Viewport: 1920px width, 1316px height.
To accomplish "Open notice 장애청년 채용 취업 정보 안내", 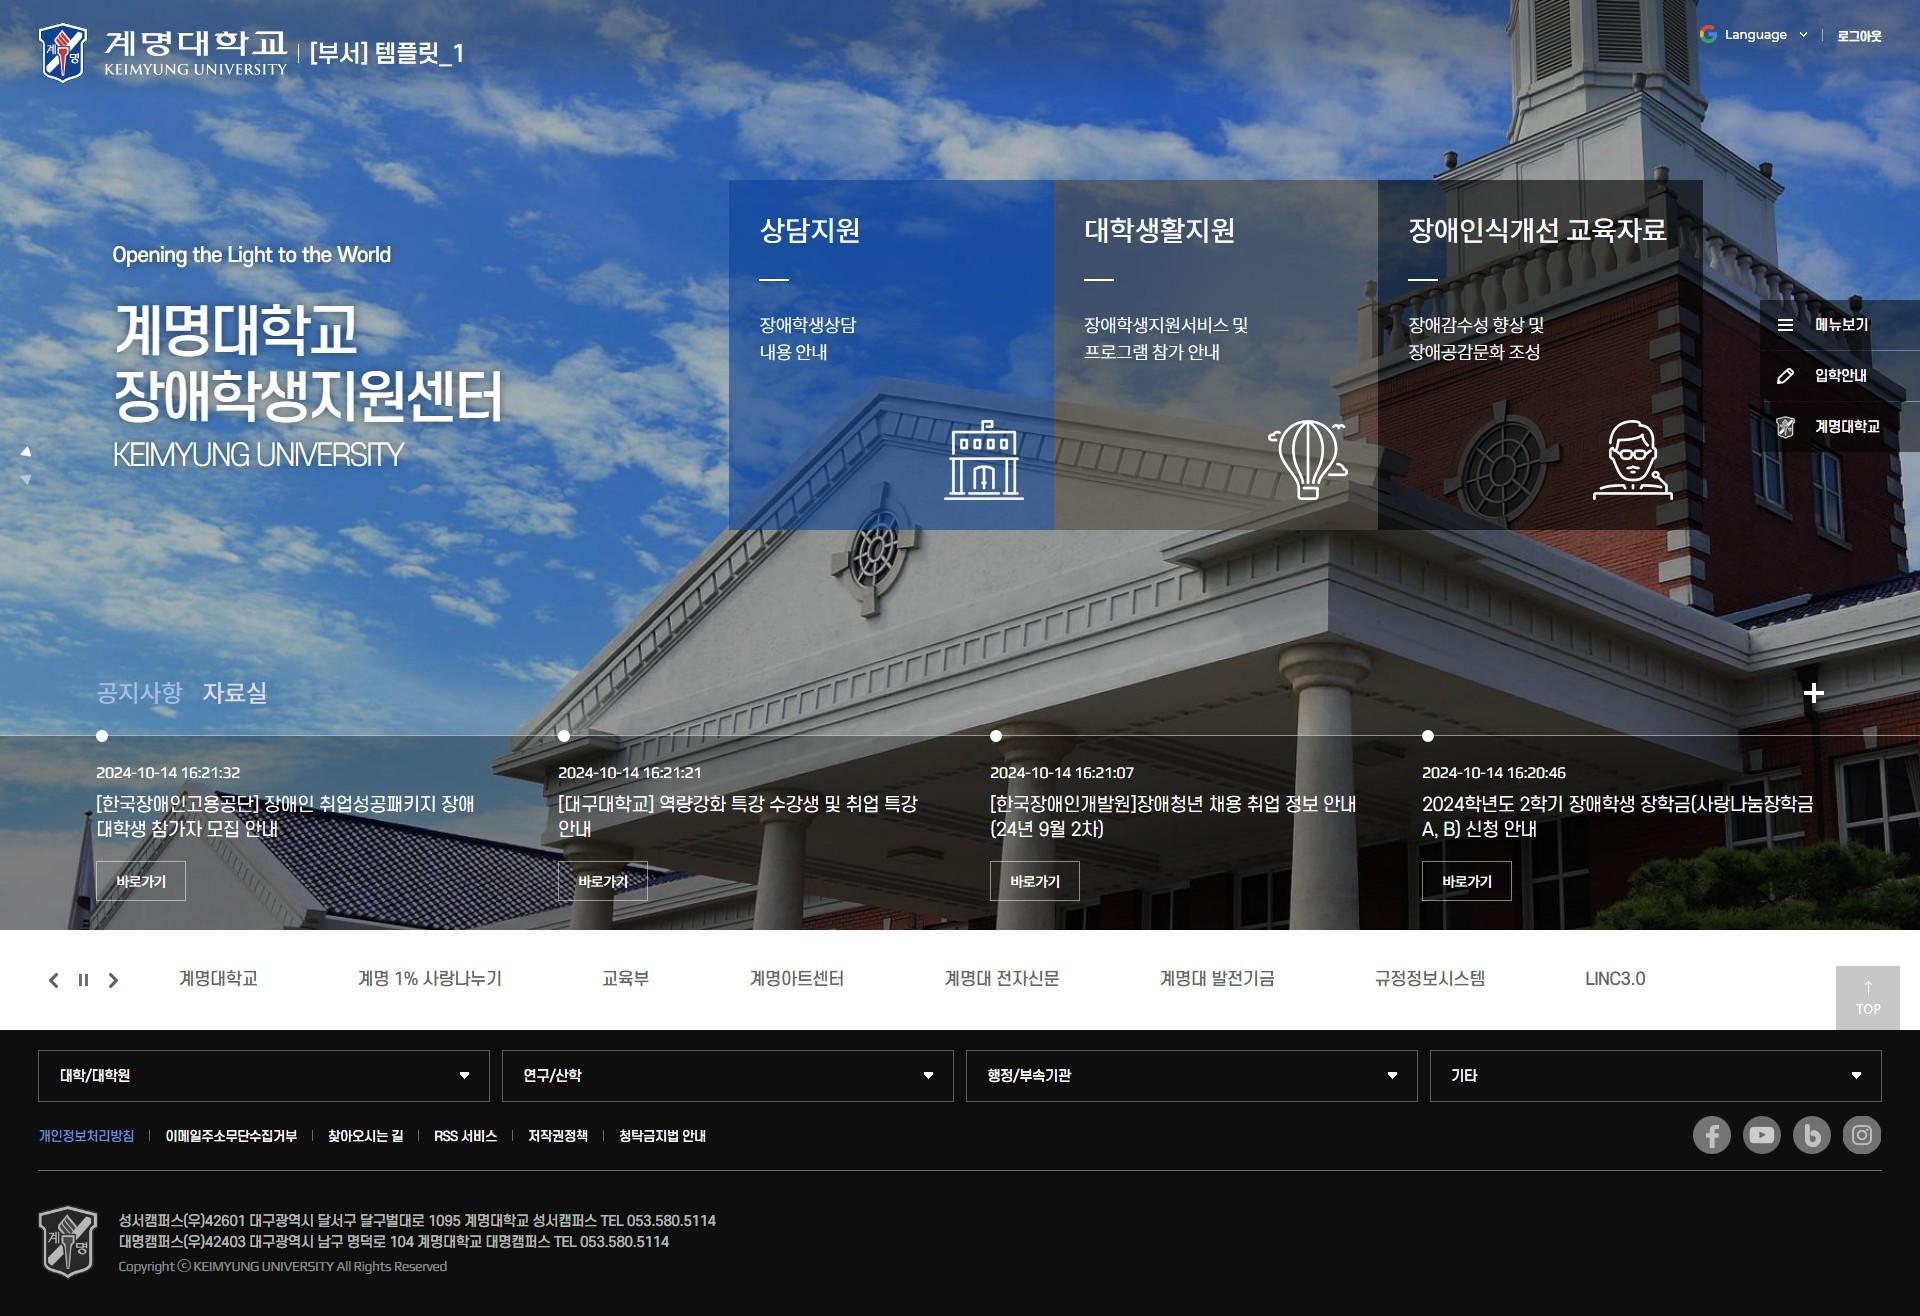I will (x=1173, y=816).
